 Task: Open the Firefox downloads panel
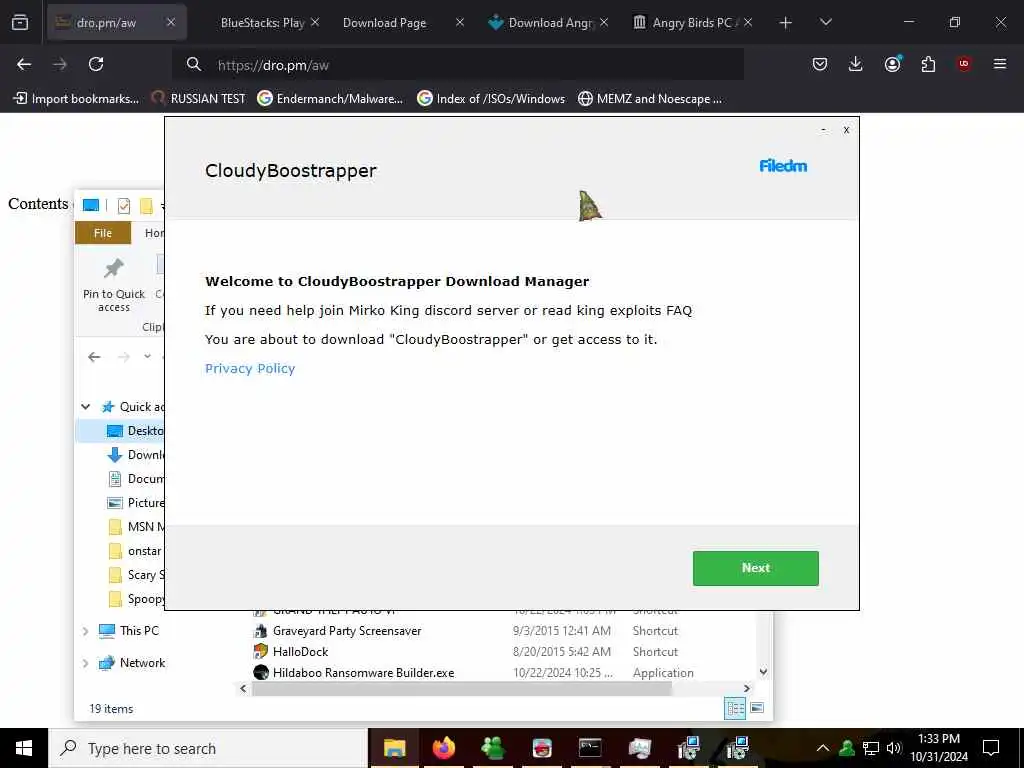(856, 64)
